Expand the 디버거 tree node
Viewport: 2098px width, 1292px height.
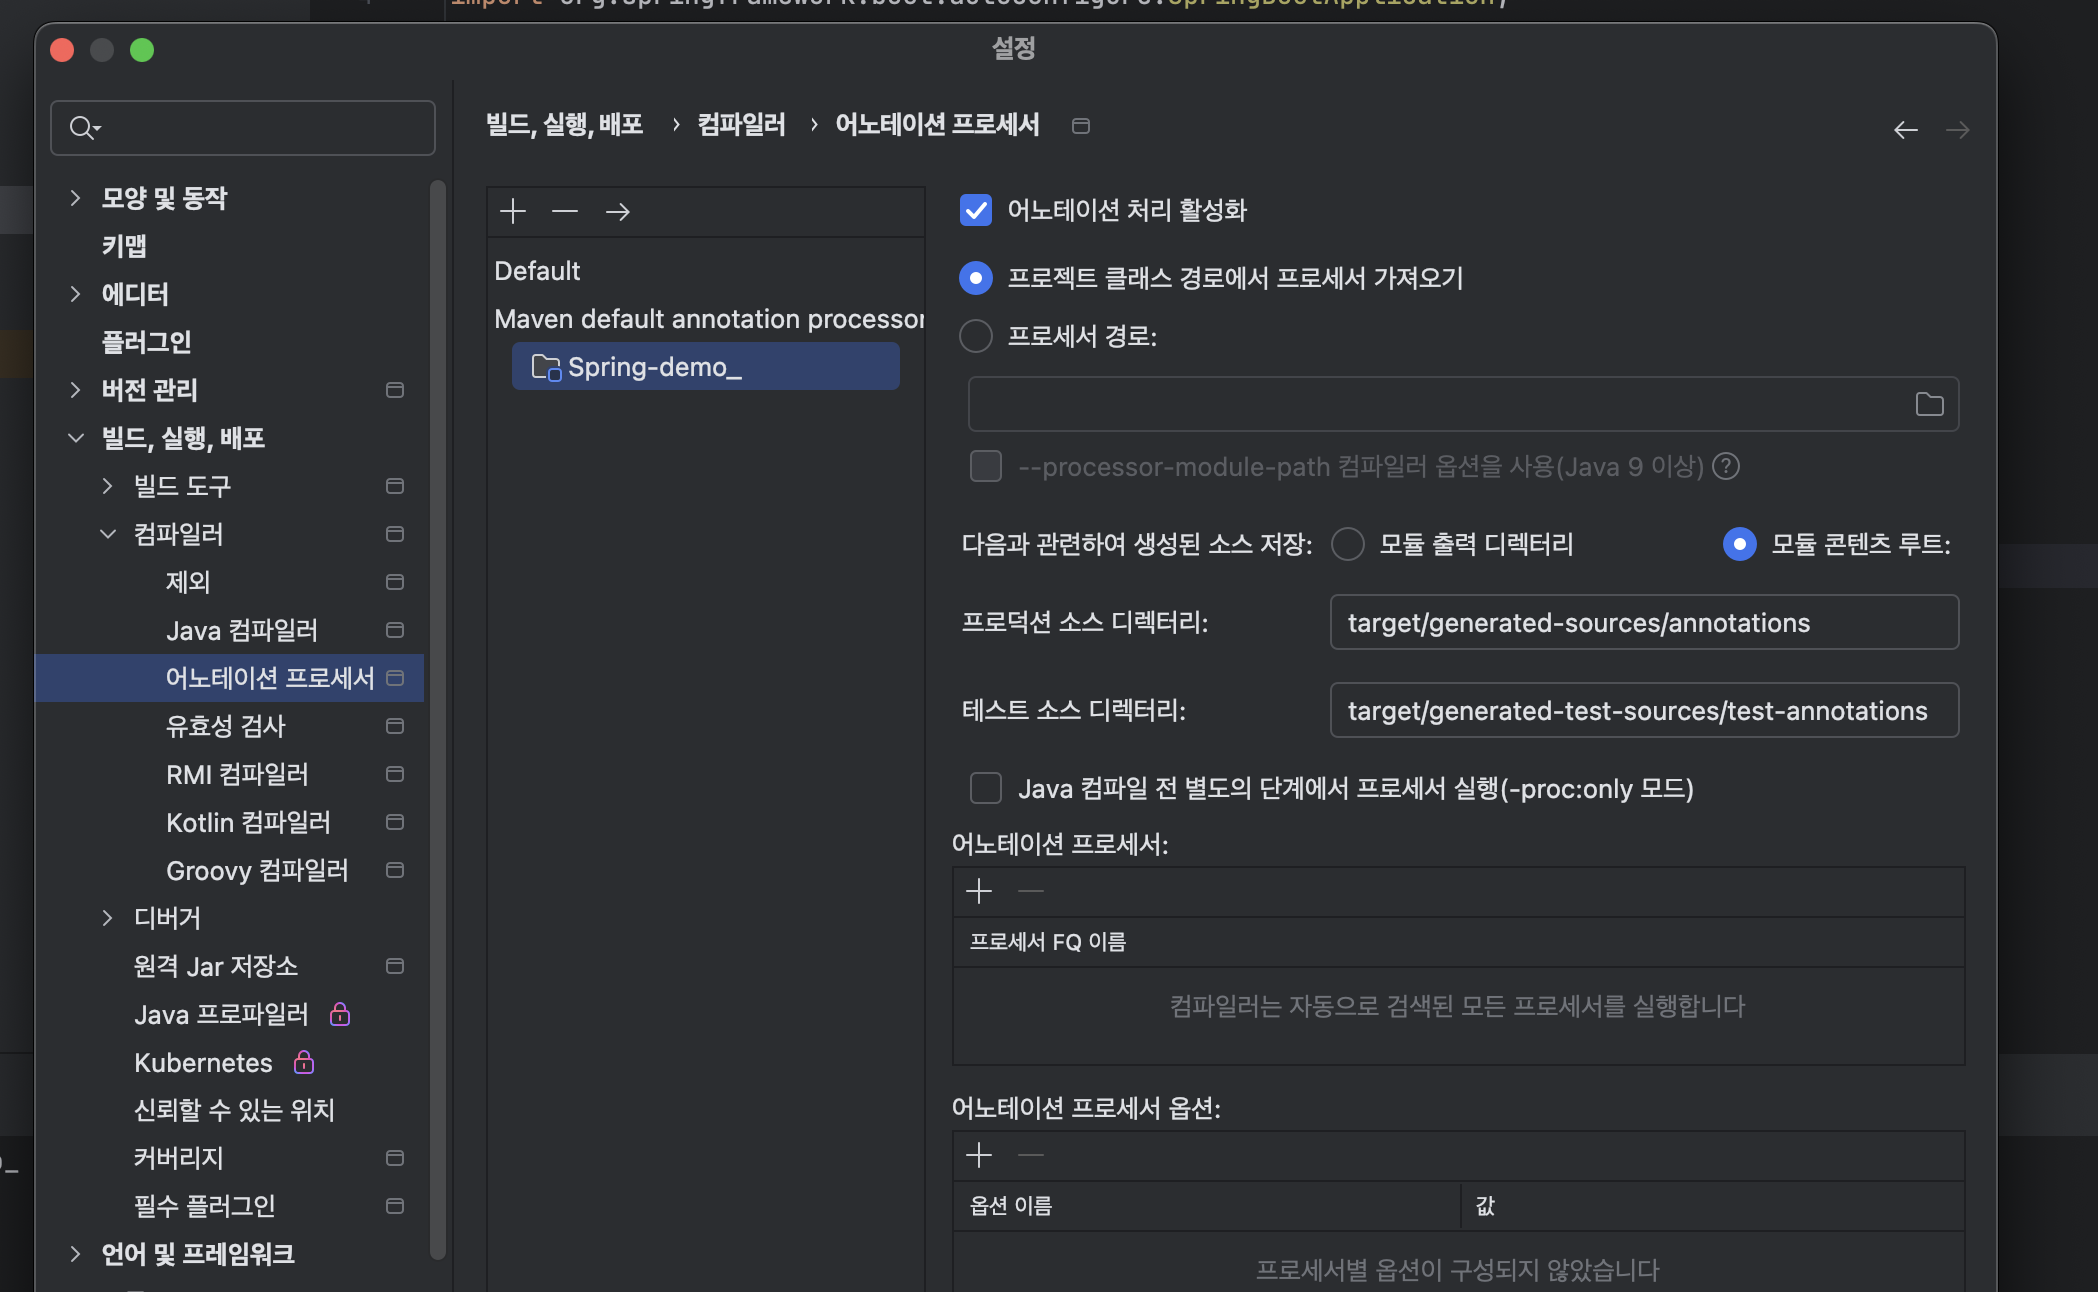108,918
